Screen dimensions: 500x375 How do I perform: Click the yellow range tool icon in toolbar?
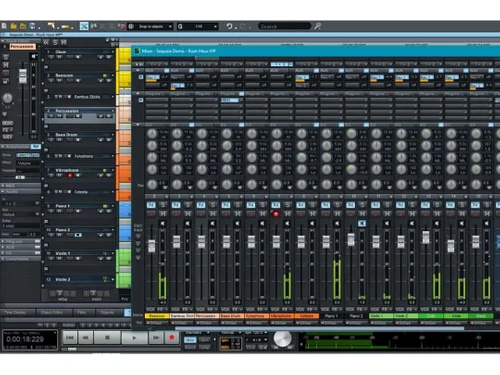coord(65,26)
